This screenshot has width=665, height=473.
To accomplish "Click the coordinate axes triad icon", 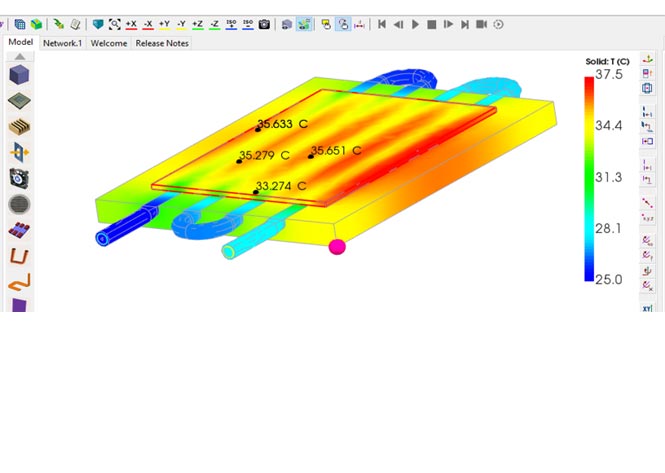I will click(x=647, y=59).
